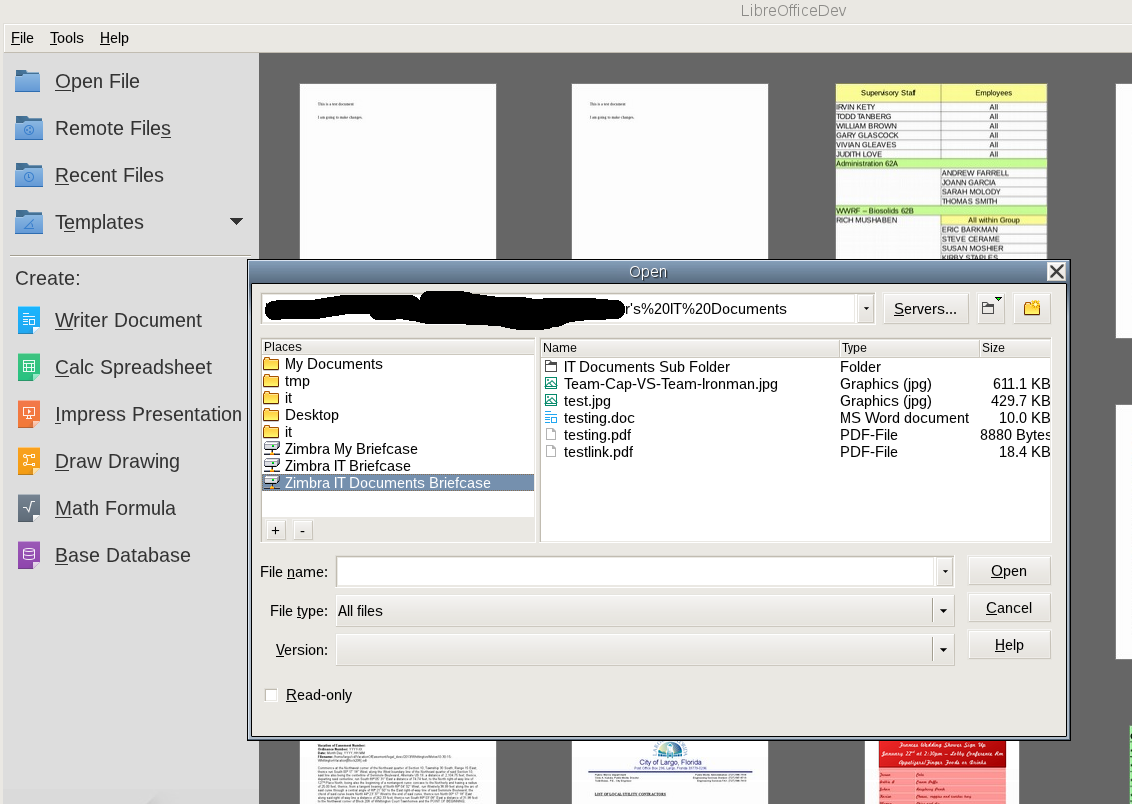Open the Tools menu
This screenshot has height=804, width=1132.
coord(66,38)
